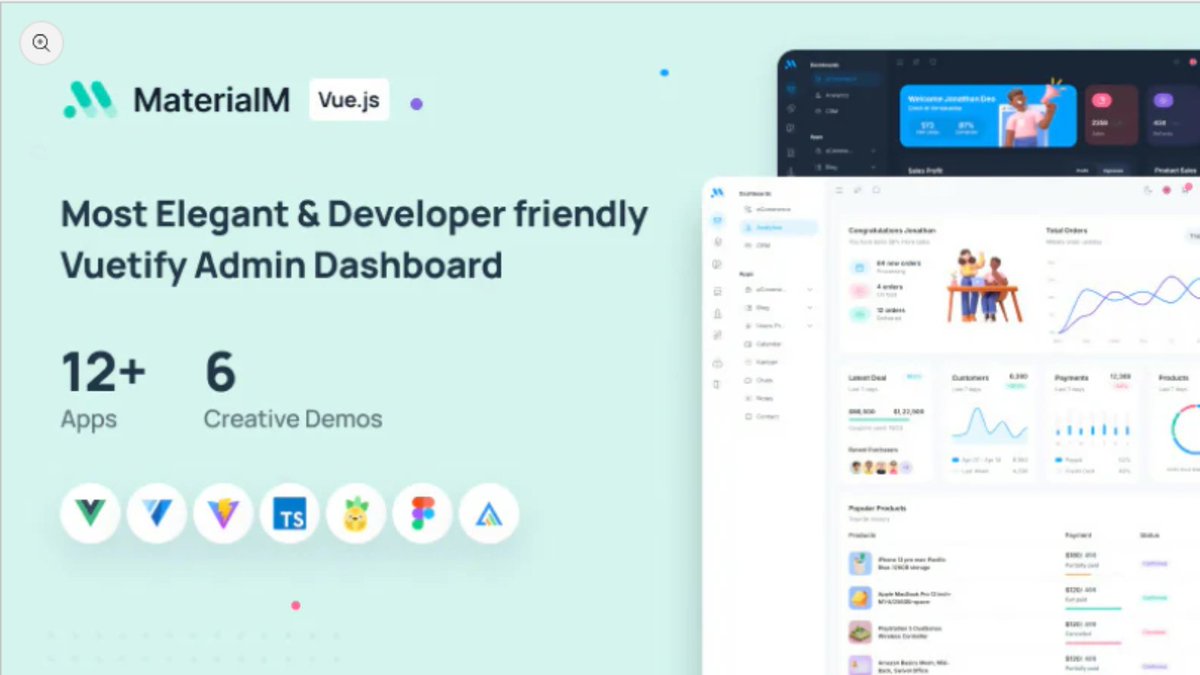The image size is (1200, 675).
Task: Expand eCommerce apps chevron in light sidebar
Action: tap(809, 290)
